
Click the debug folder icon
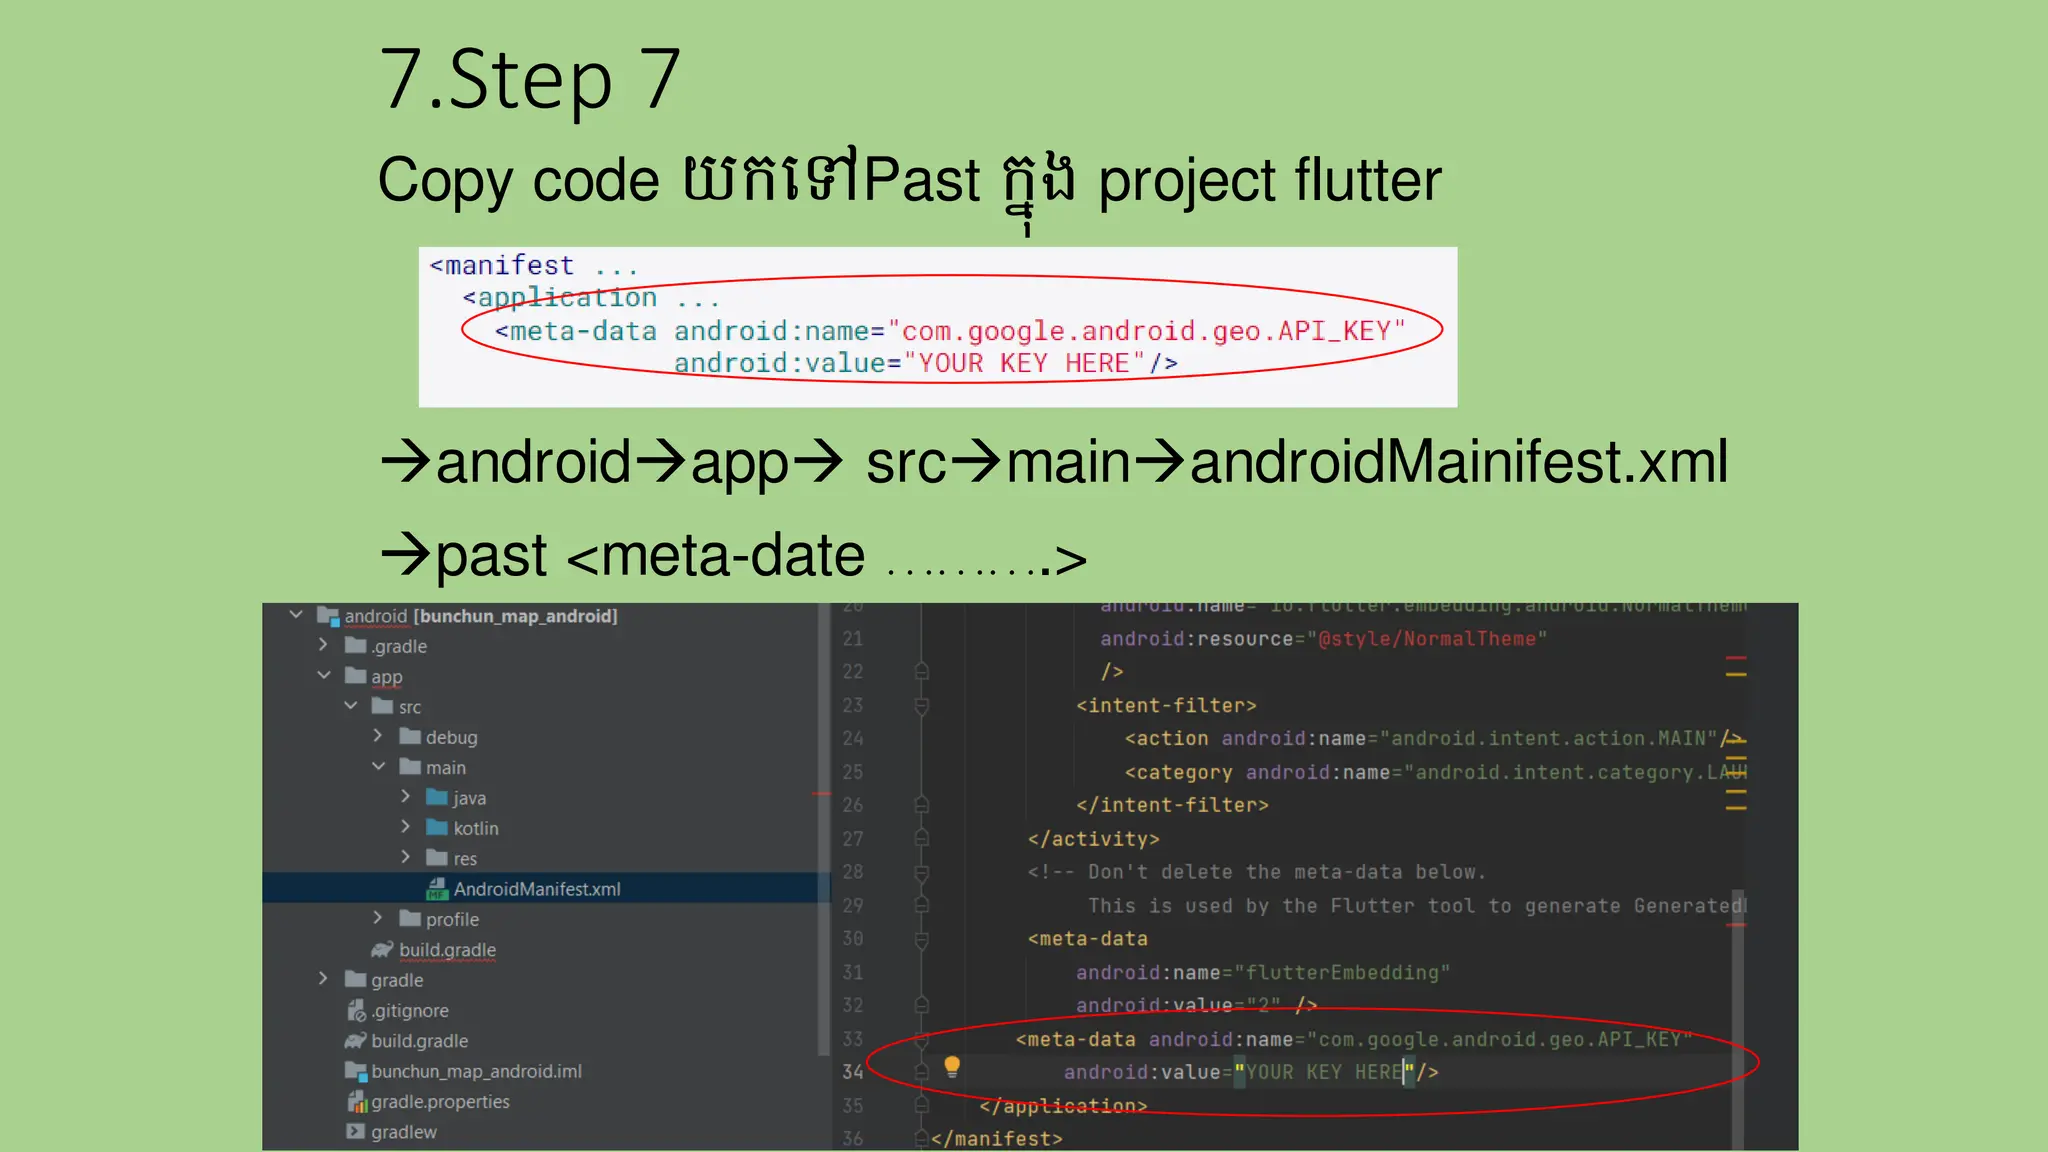(x=410, y=736)
